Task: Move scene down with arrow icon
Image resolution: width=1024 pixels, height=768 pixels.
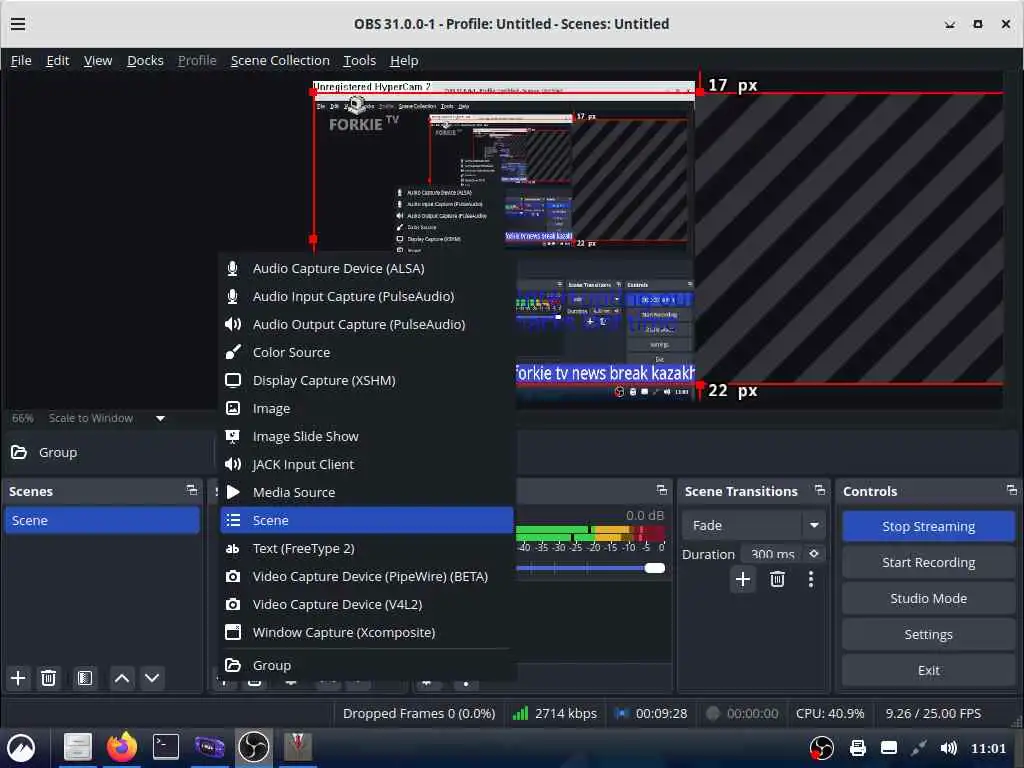Action: click(152, 678)
